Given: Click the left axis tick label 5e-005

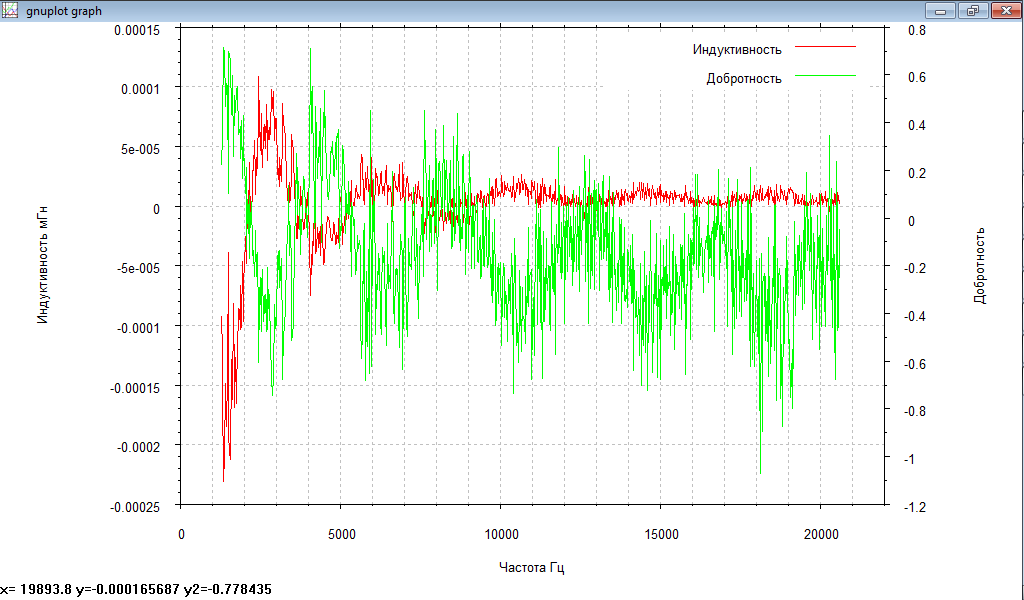Looking at the screenshot, I should point(142,150).
